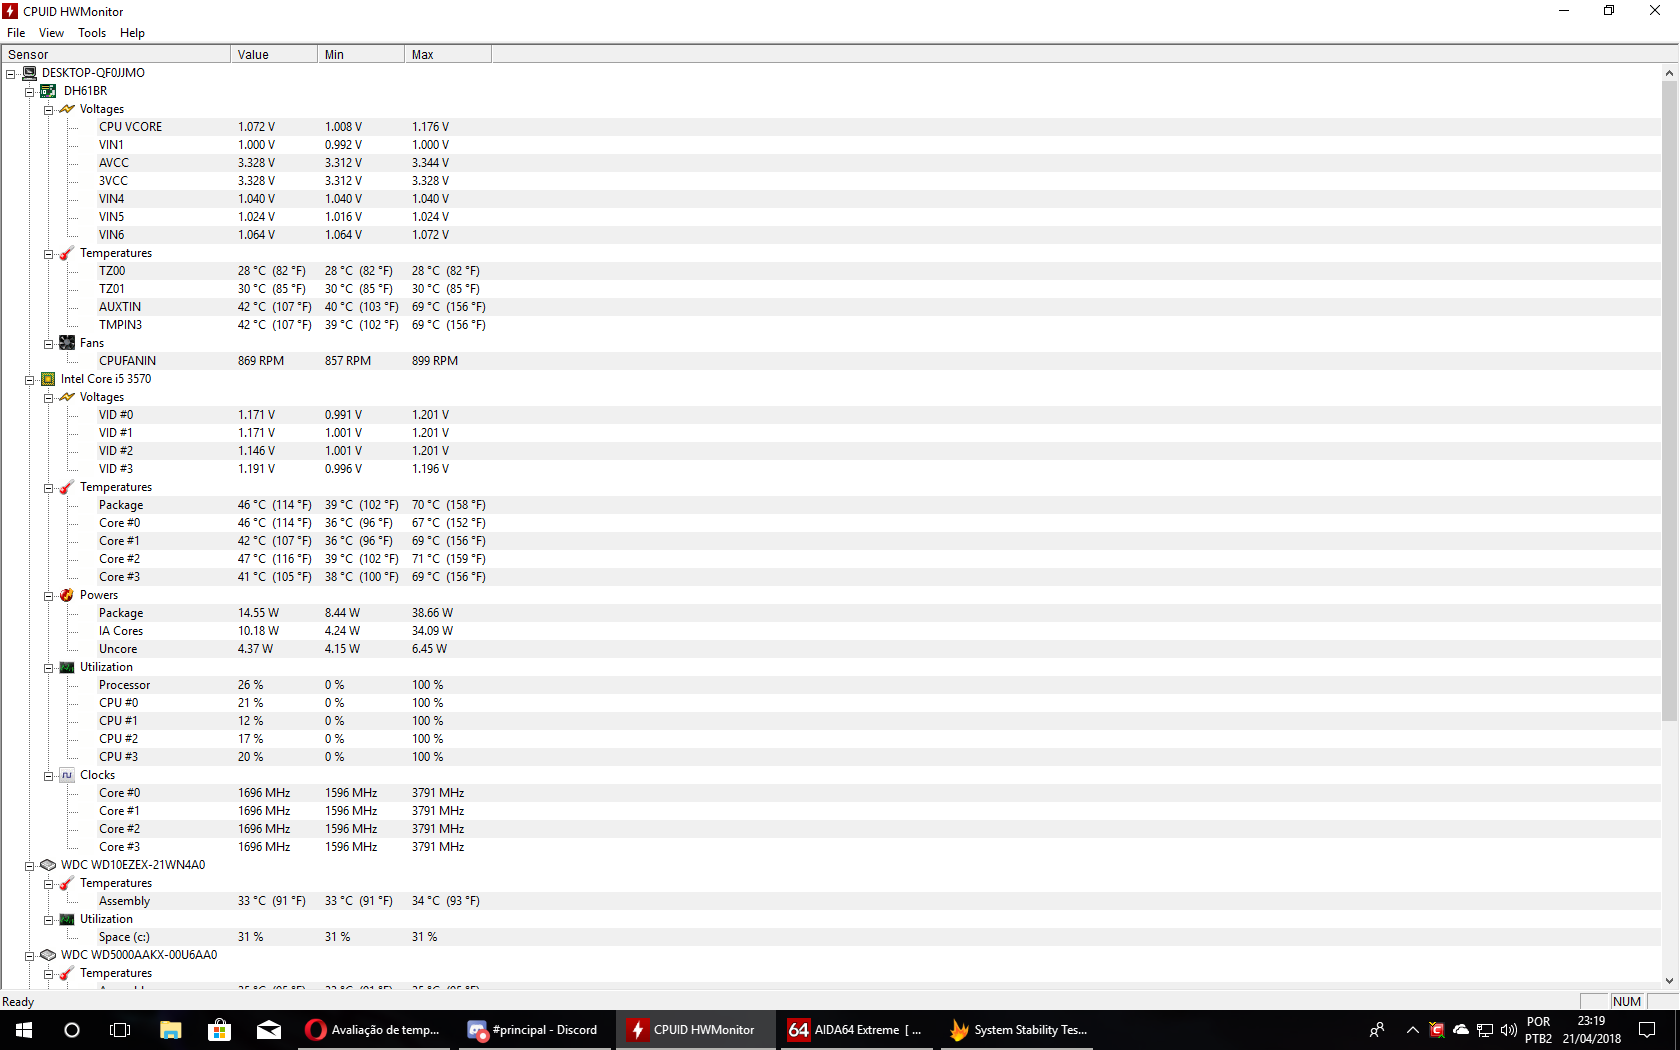
Task: Open the Windows Start menu
Action: point(24,1030)
